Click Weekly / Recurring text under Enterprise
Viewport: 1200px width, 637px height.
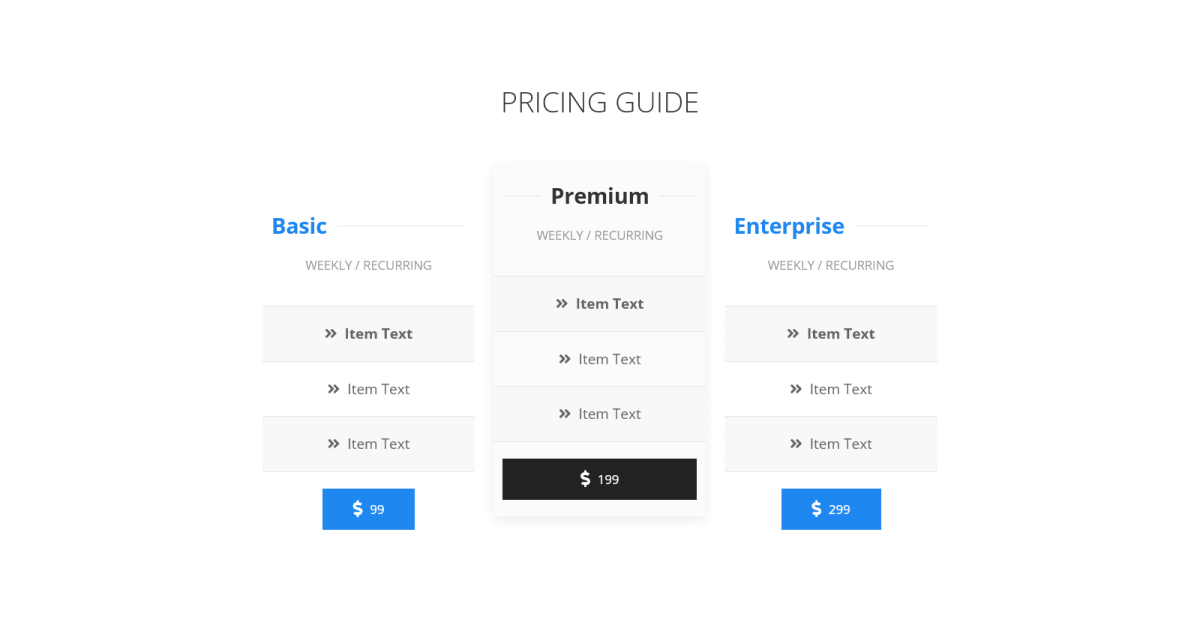pyautogui.click(x=831, y=265)
